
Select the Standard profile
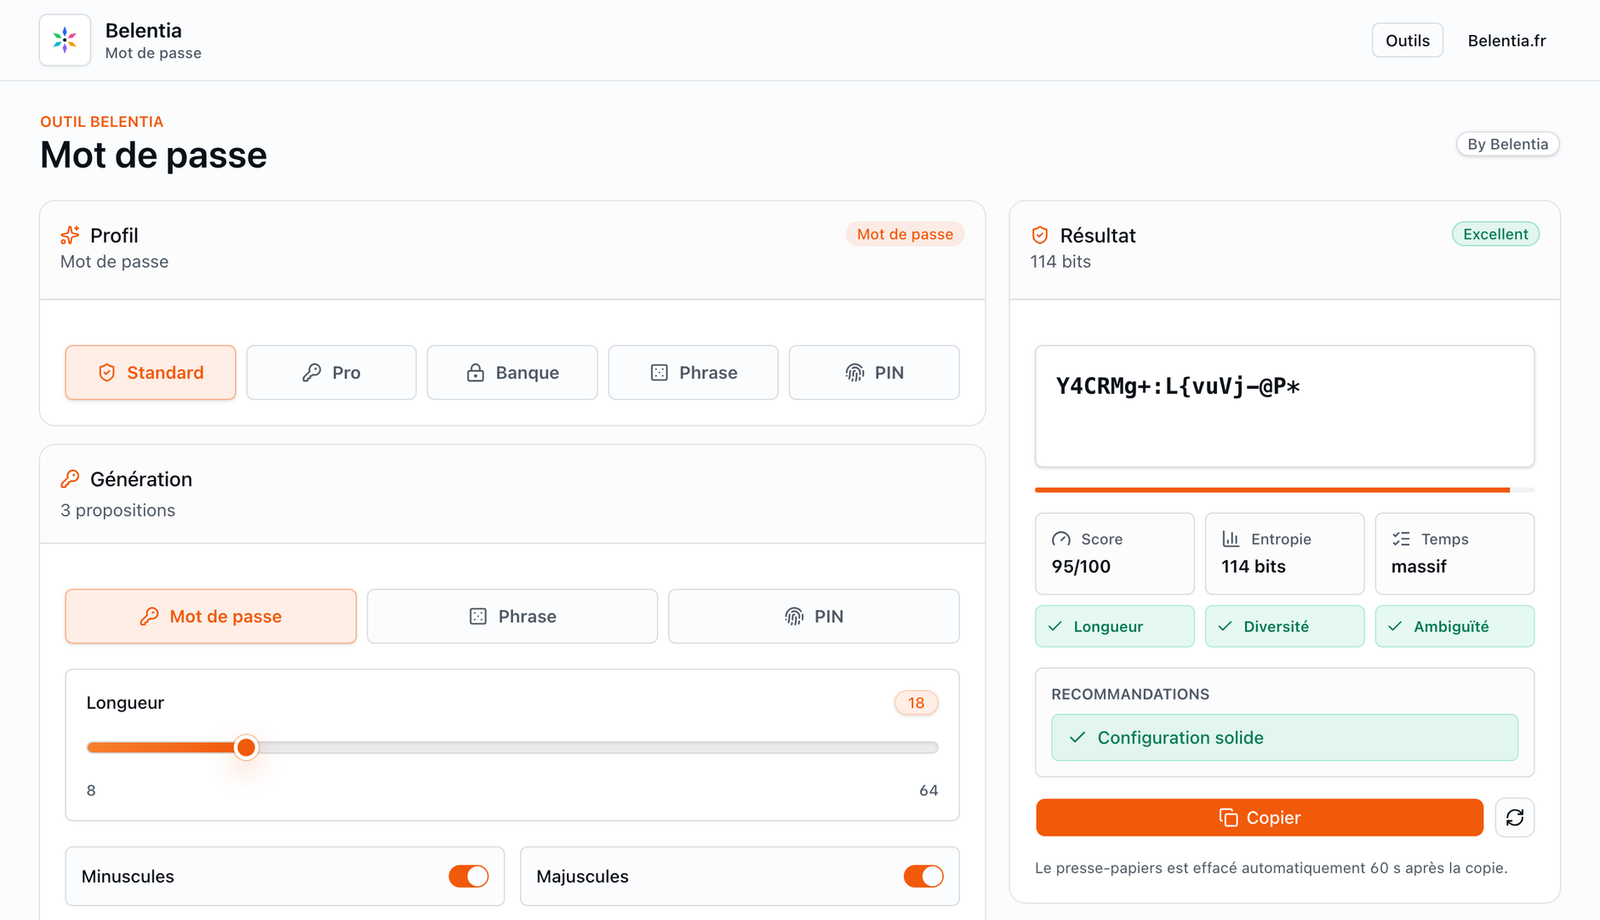[x=151, y=372]
